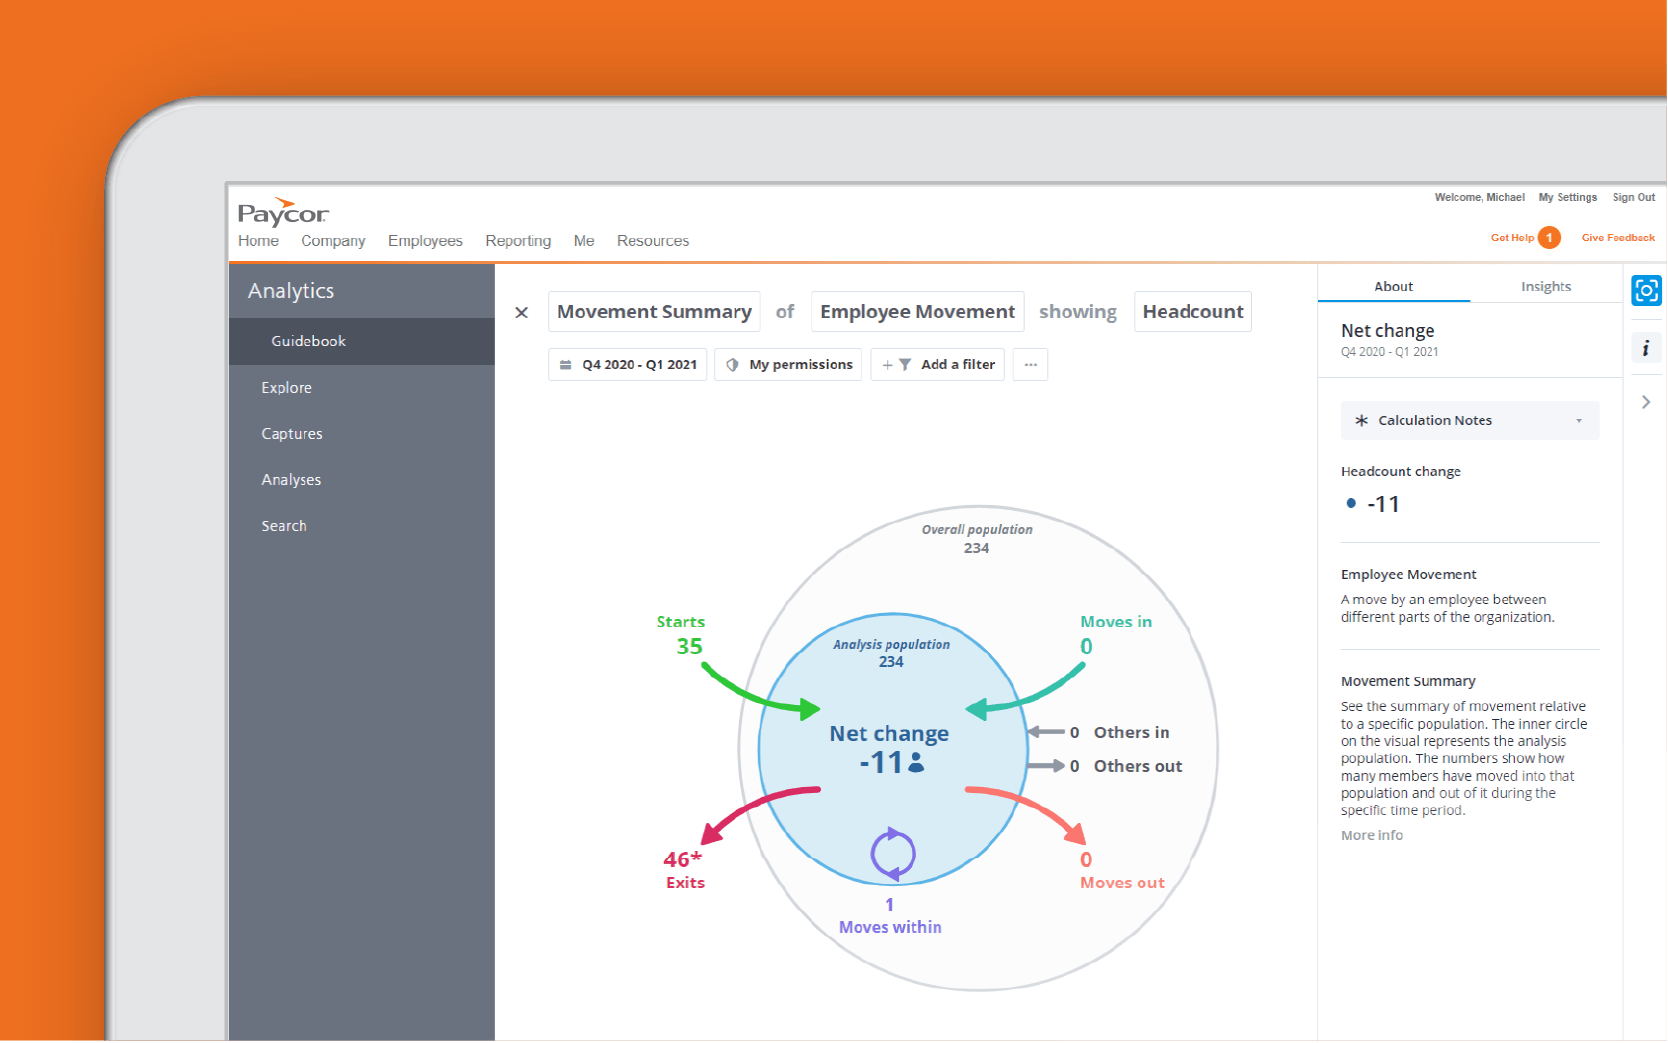Click Add a filter
The image size is (1668, 1043).
(938, 365)
